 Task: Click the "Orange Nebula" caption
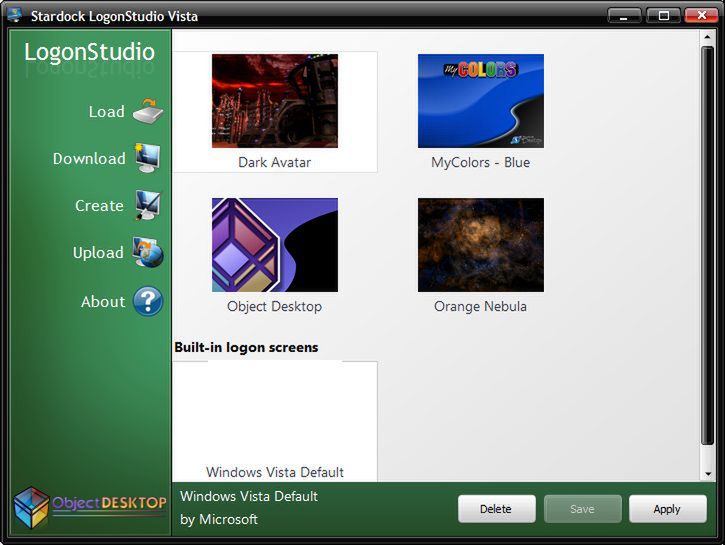pos(480,306)
